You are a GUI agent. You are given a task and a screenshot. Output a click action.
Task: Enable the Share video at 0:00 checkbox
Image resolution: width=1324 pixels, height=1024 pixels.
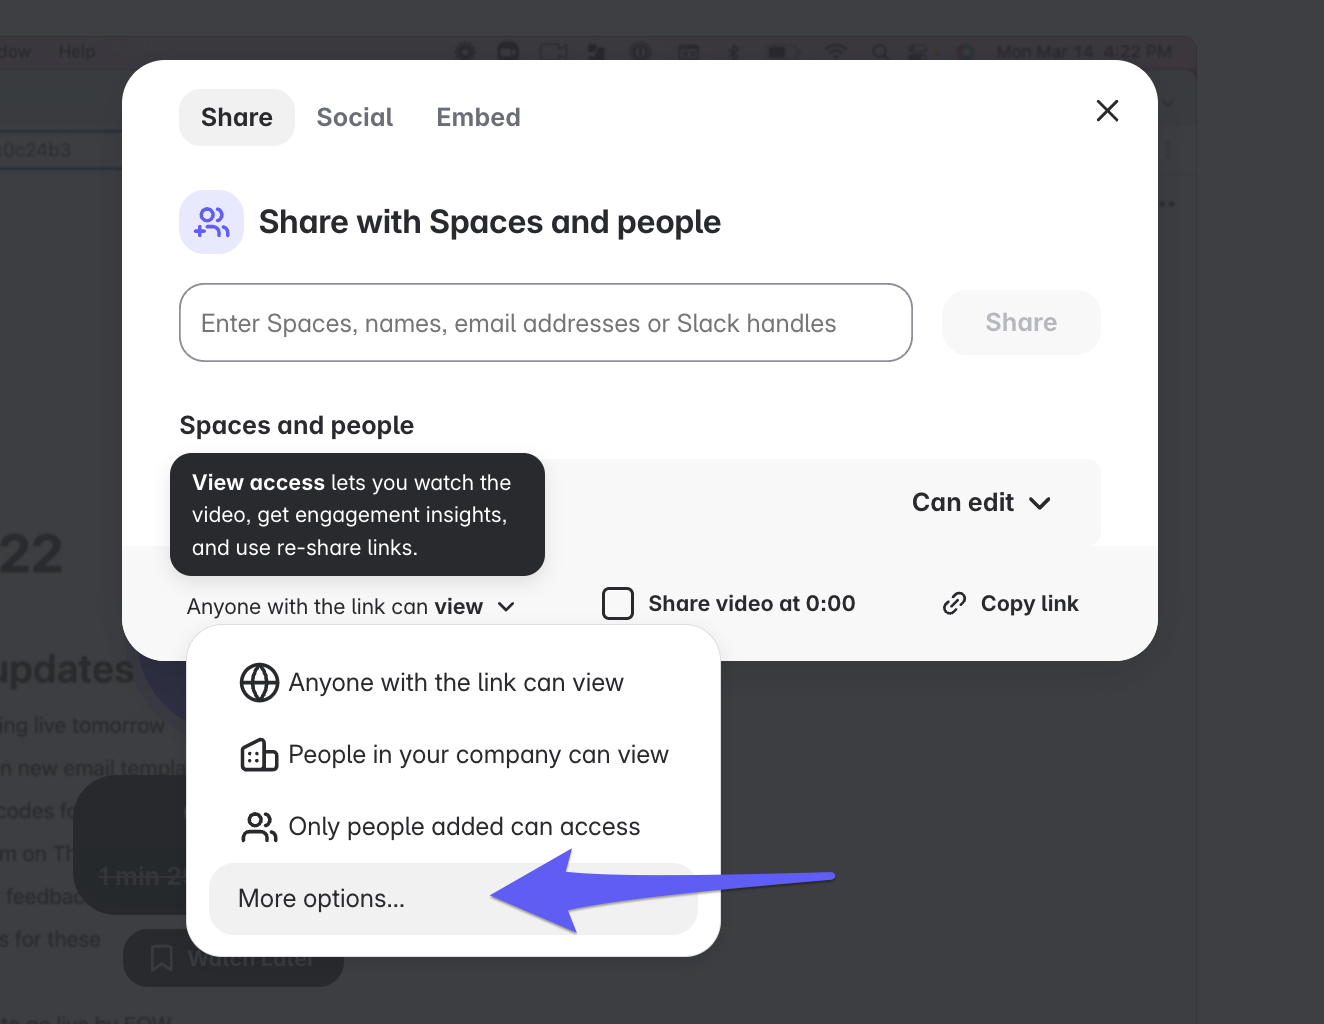[x=618, y=604]
